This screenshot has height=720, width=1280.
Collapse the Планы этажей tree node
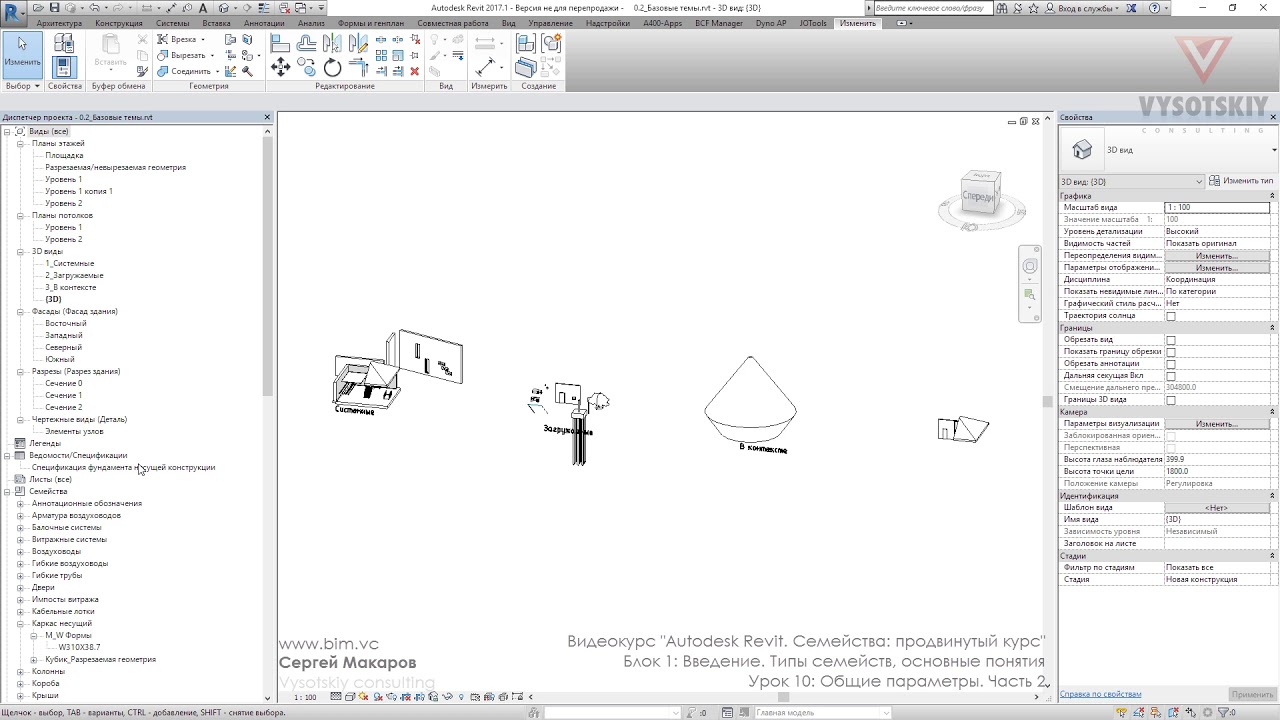[20, 144]
